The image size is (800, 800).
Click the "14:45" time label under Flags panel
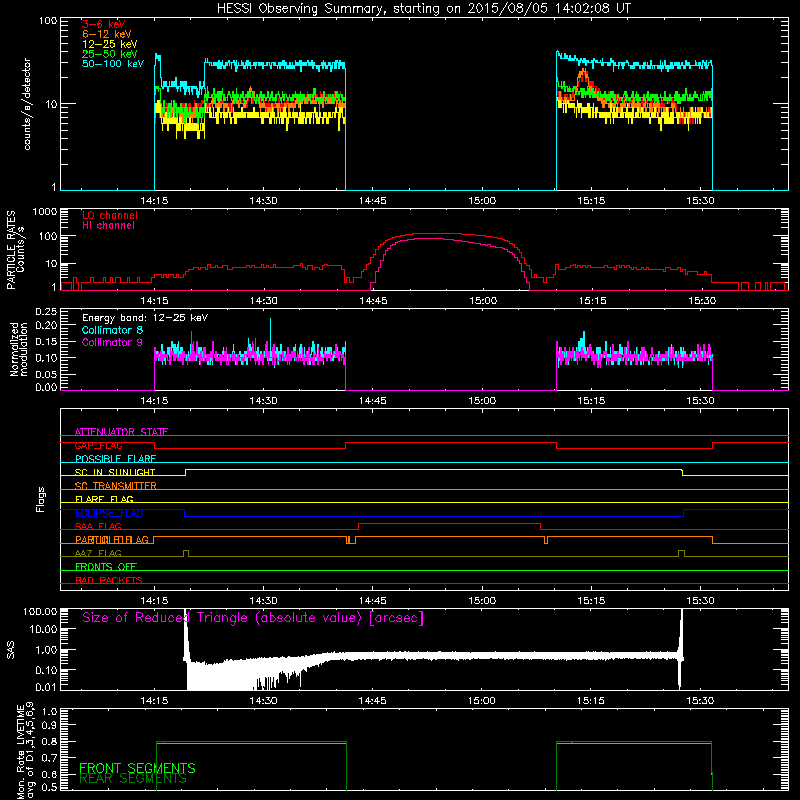(372, 600)
